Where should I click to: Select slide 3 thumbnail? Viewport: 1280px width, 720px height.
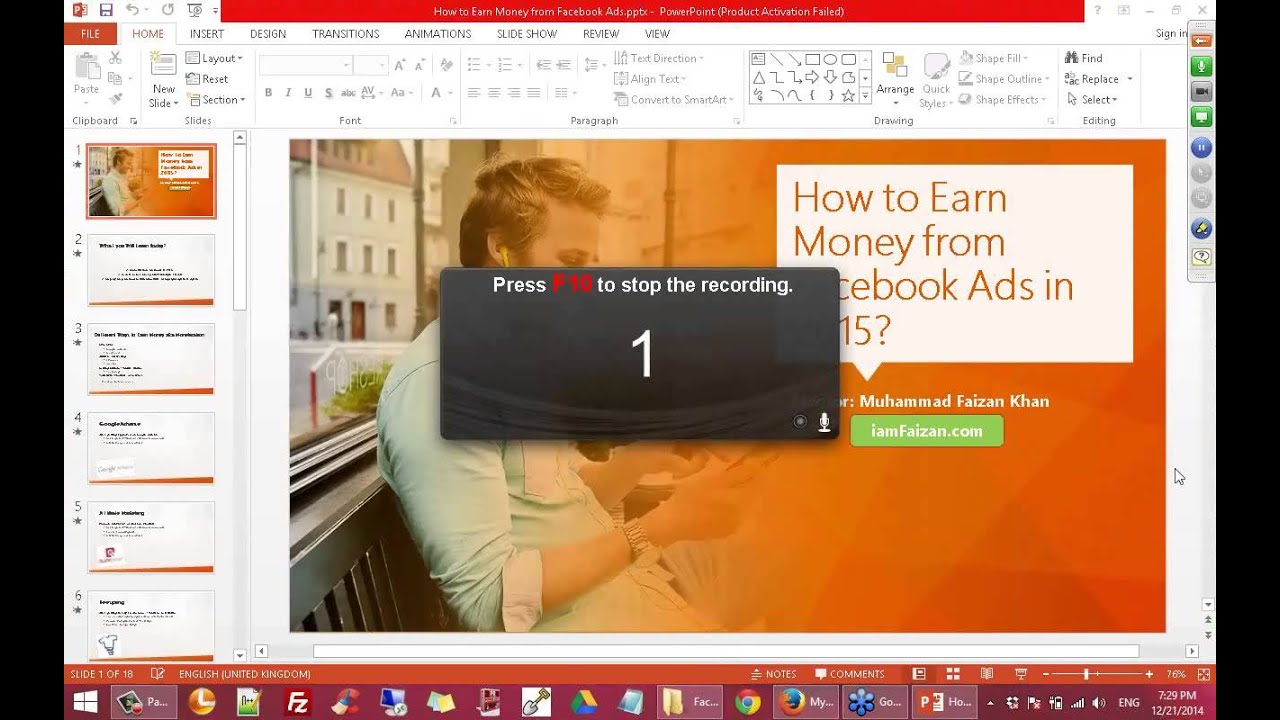click(151, 359)
